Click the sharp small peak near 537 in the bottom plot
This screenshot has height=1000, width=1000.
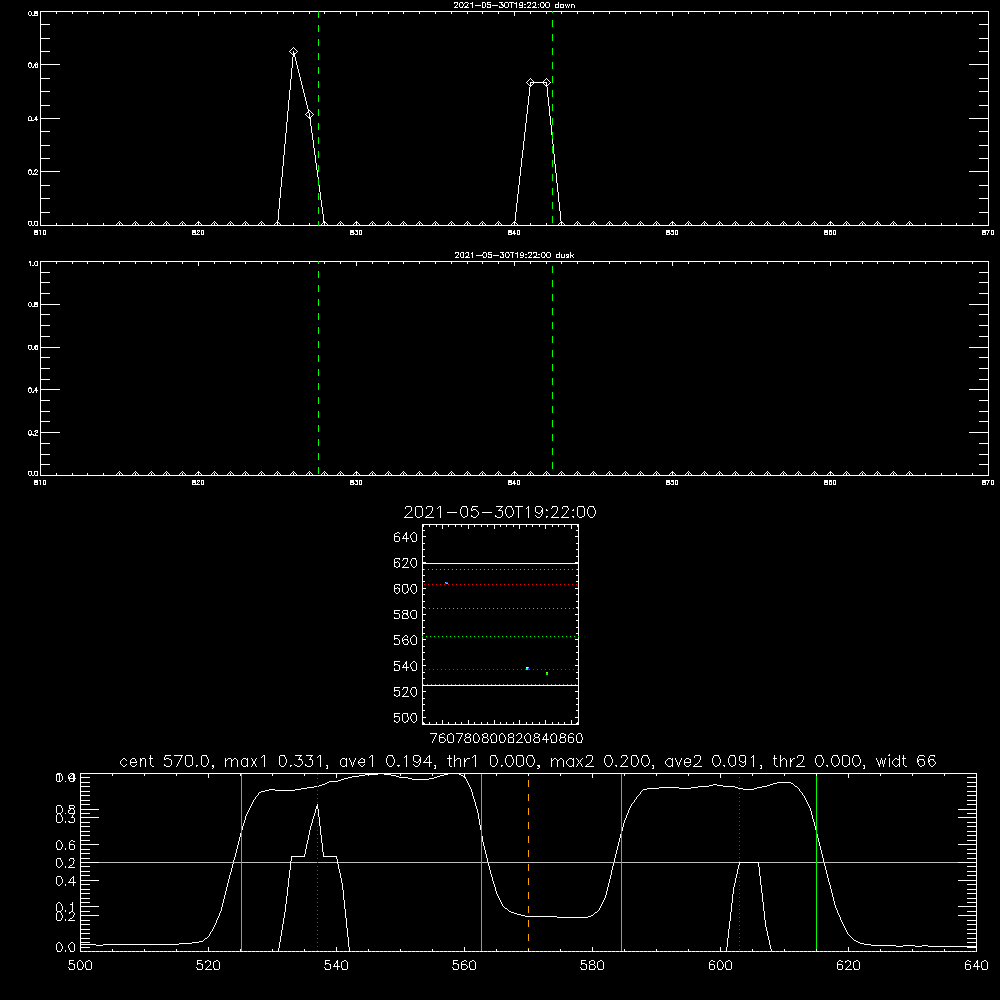click(x=317, y=806)
